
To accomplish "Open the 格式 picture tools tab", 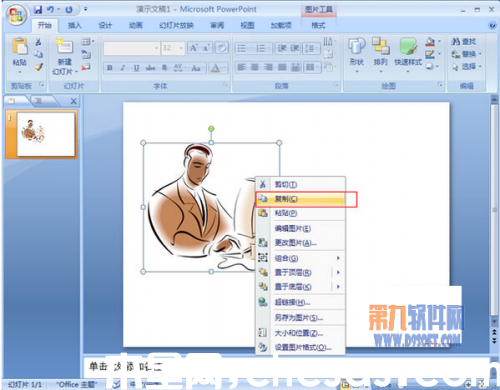I will tap(318, 25).
